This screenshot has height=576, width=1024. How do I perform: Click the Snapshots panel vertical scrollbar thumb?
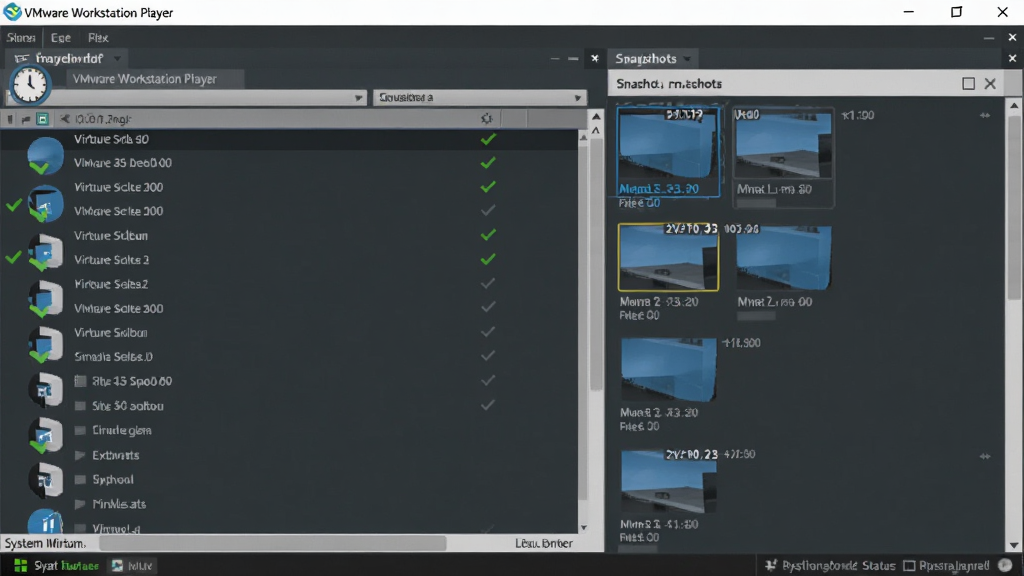point(1014,209)
